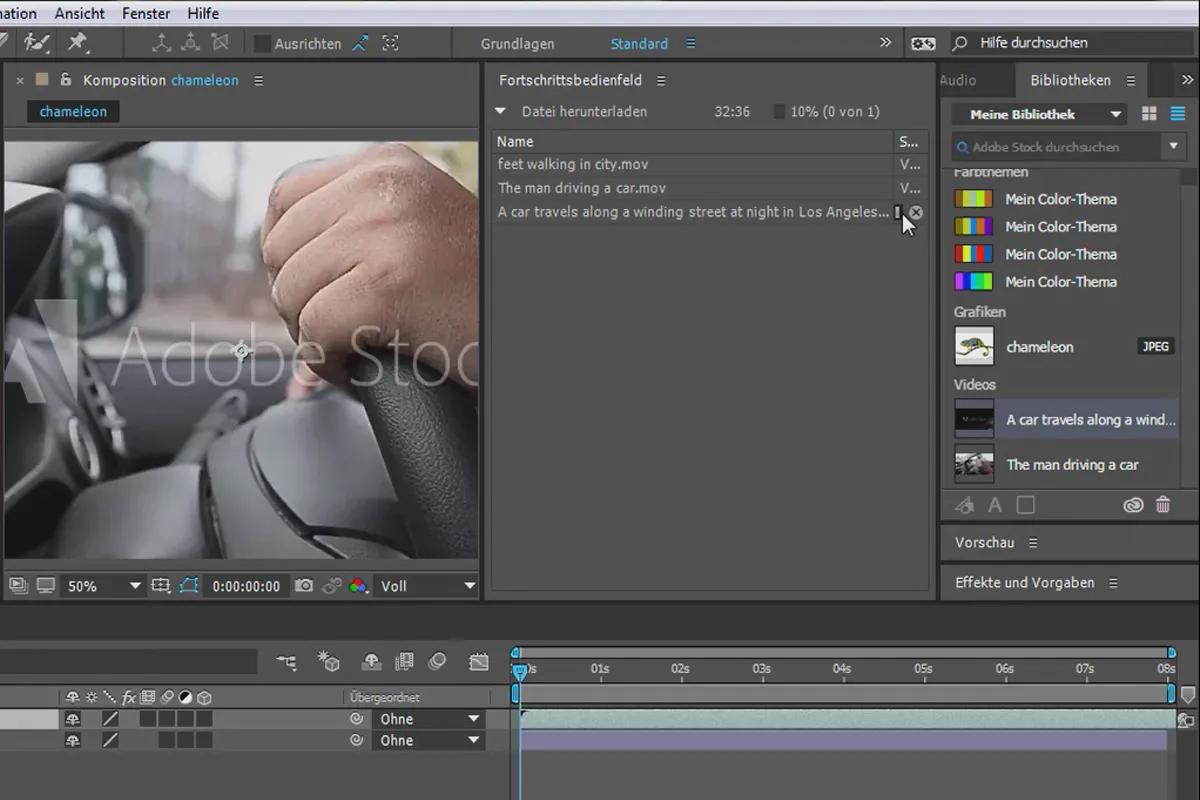This screenshot has width=1200, height=800.
Task: Toggle the top layer's quality switch
Action: tap(110, 719)
